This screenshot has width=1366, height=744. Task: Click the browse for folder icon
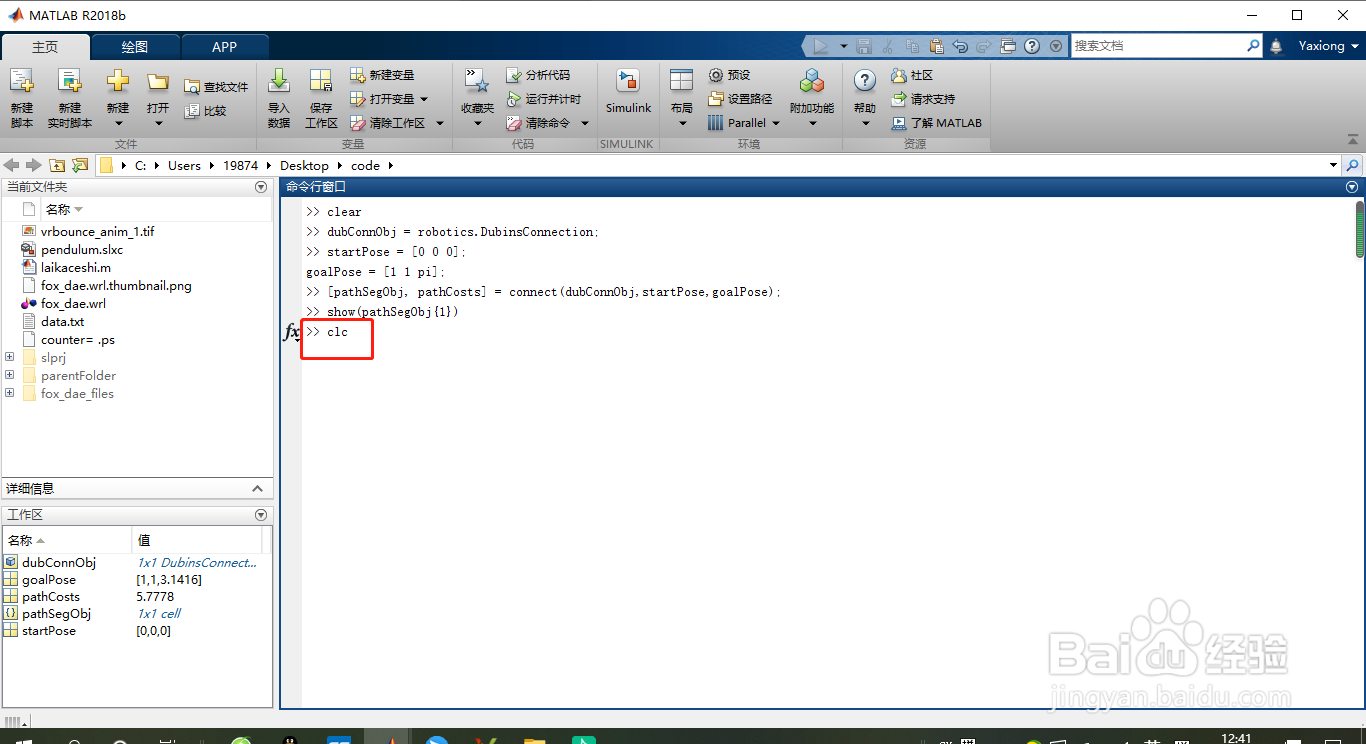click(x=79, y=165)
